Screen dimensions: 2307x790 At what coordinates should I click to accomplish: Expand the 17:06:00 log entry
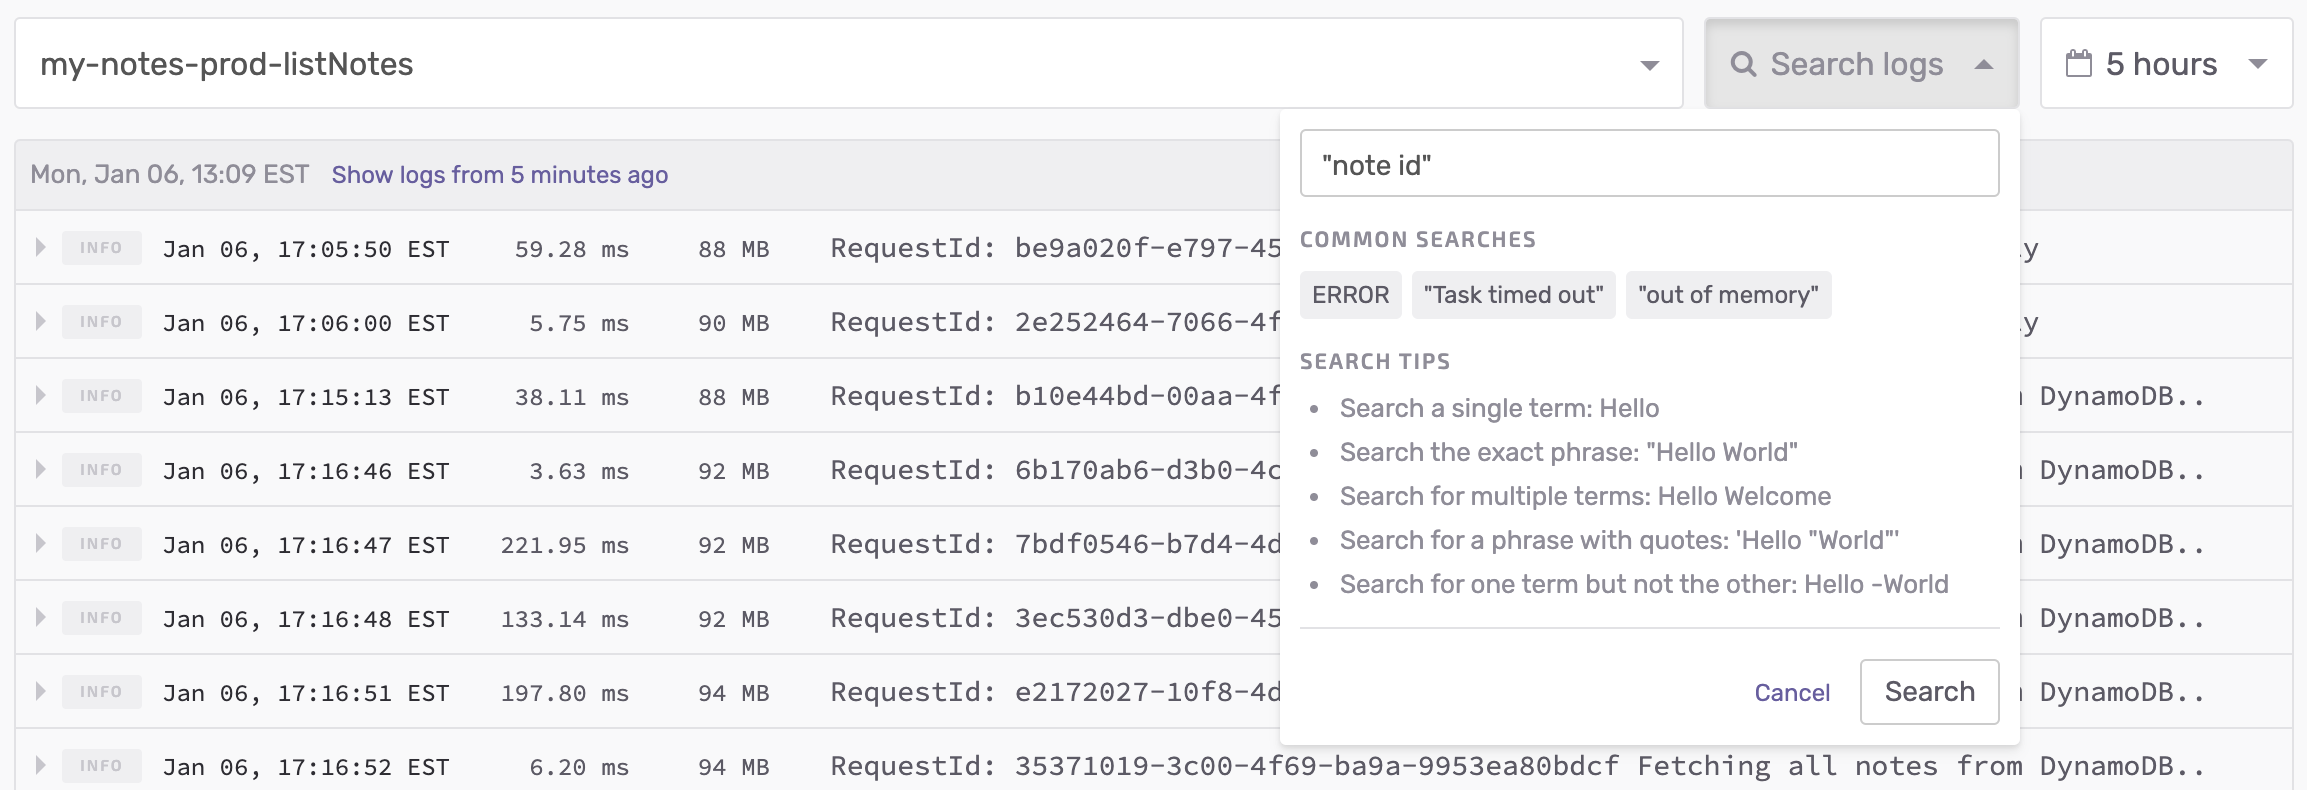click(40, 321)
